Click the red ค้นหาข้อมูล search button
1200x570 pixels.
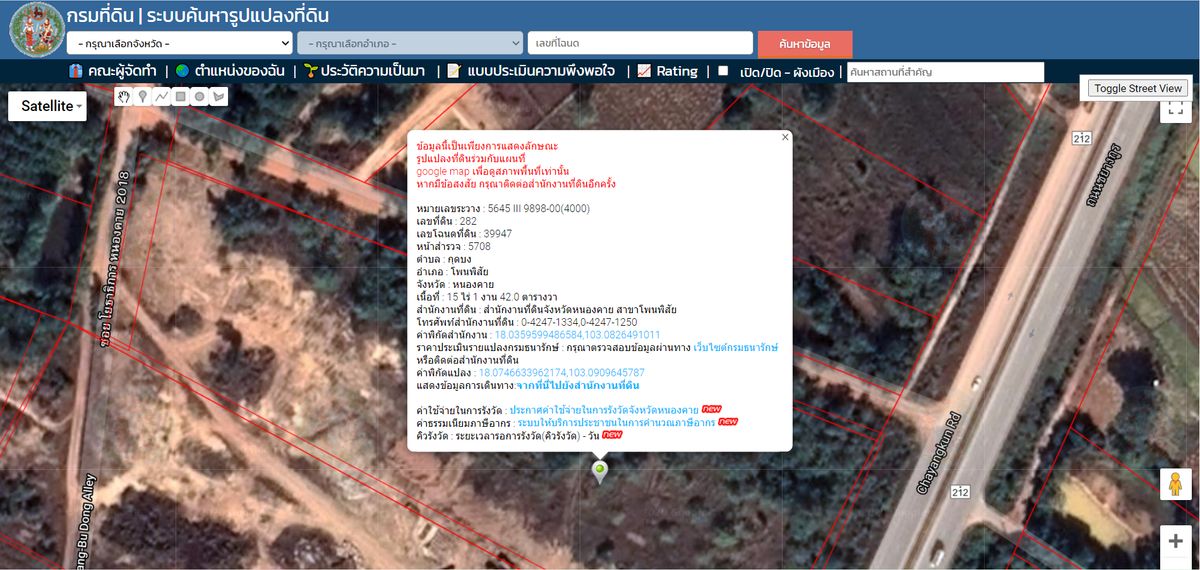point(805,44)
